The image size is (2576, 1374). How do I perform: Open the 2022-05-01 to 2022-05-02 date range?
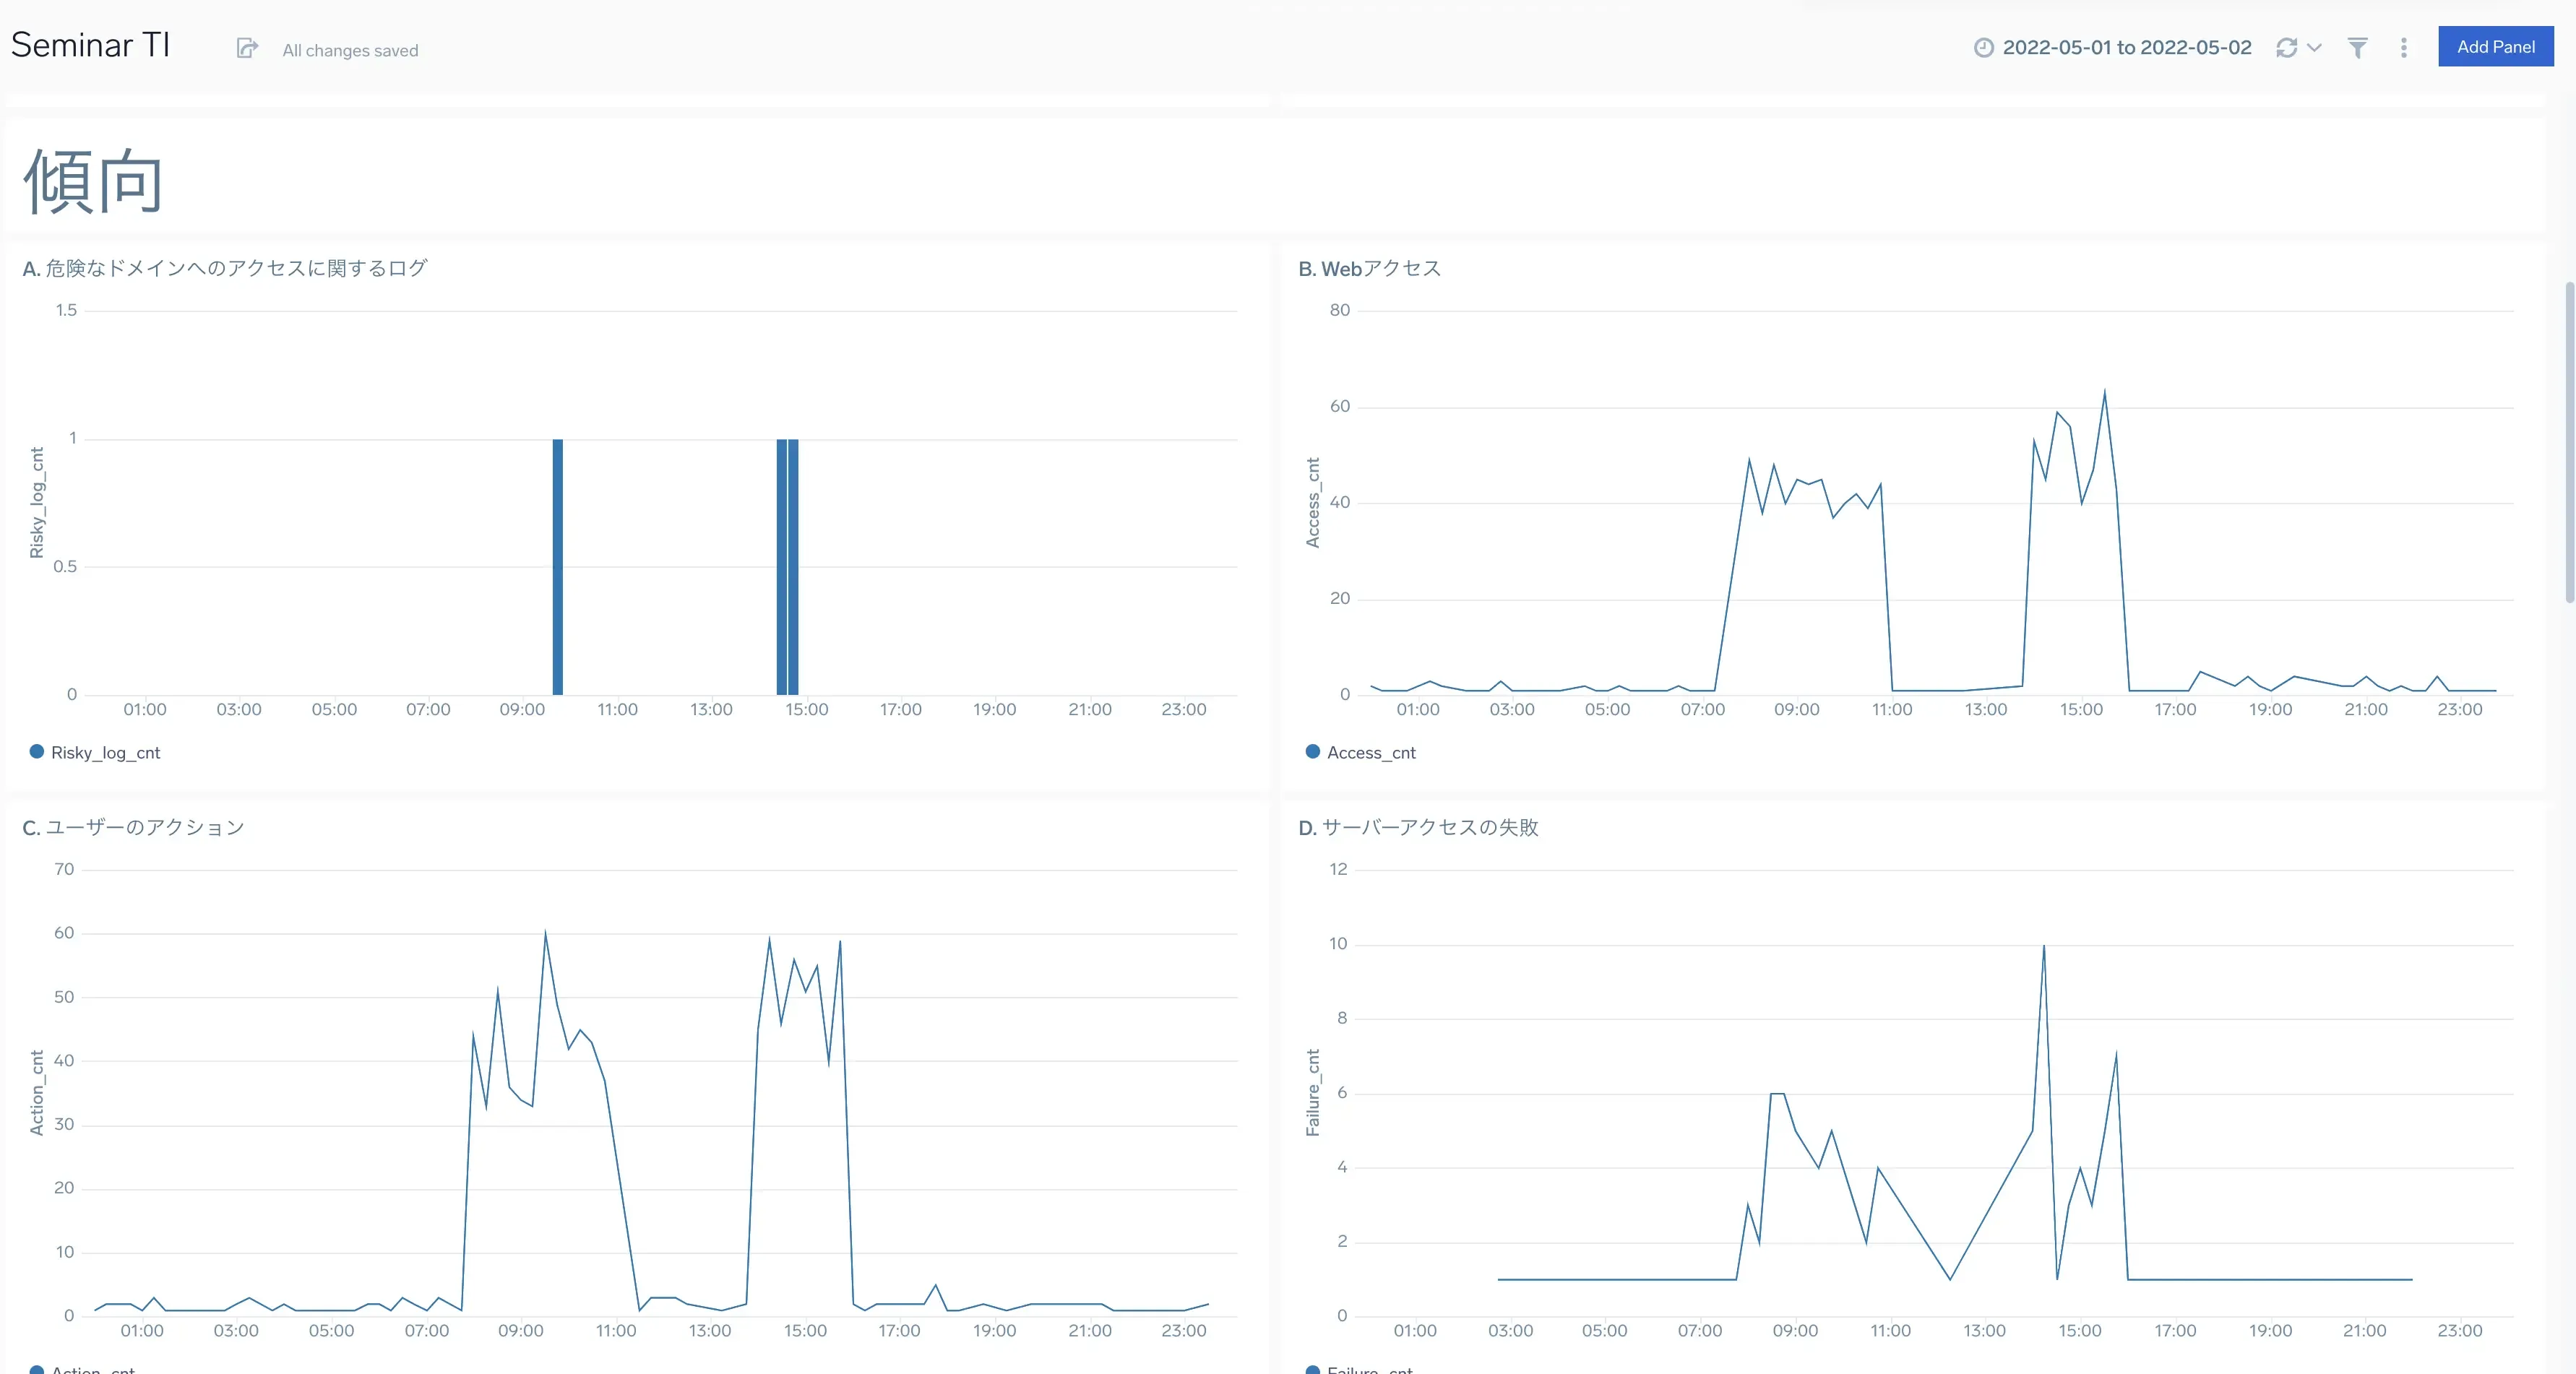[x=2126, y=47]
